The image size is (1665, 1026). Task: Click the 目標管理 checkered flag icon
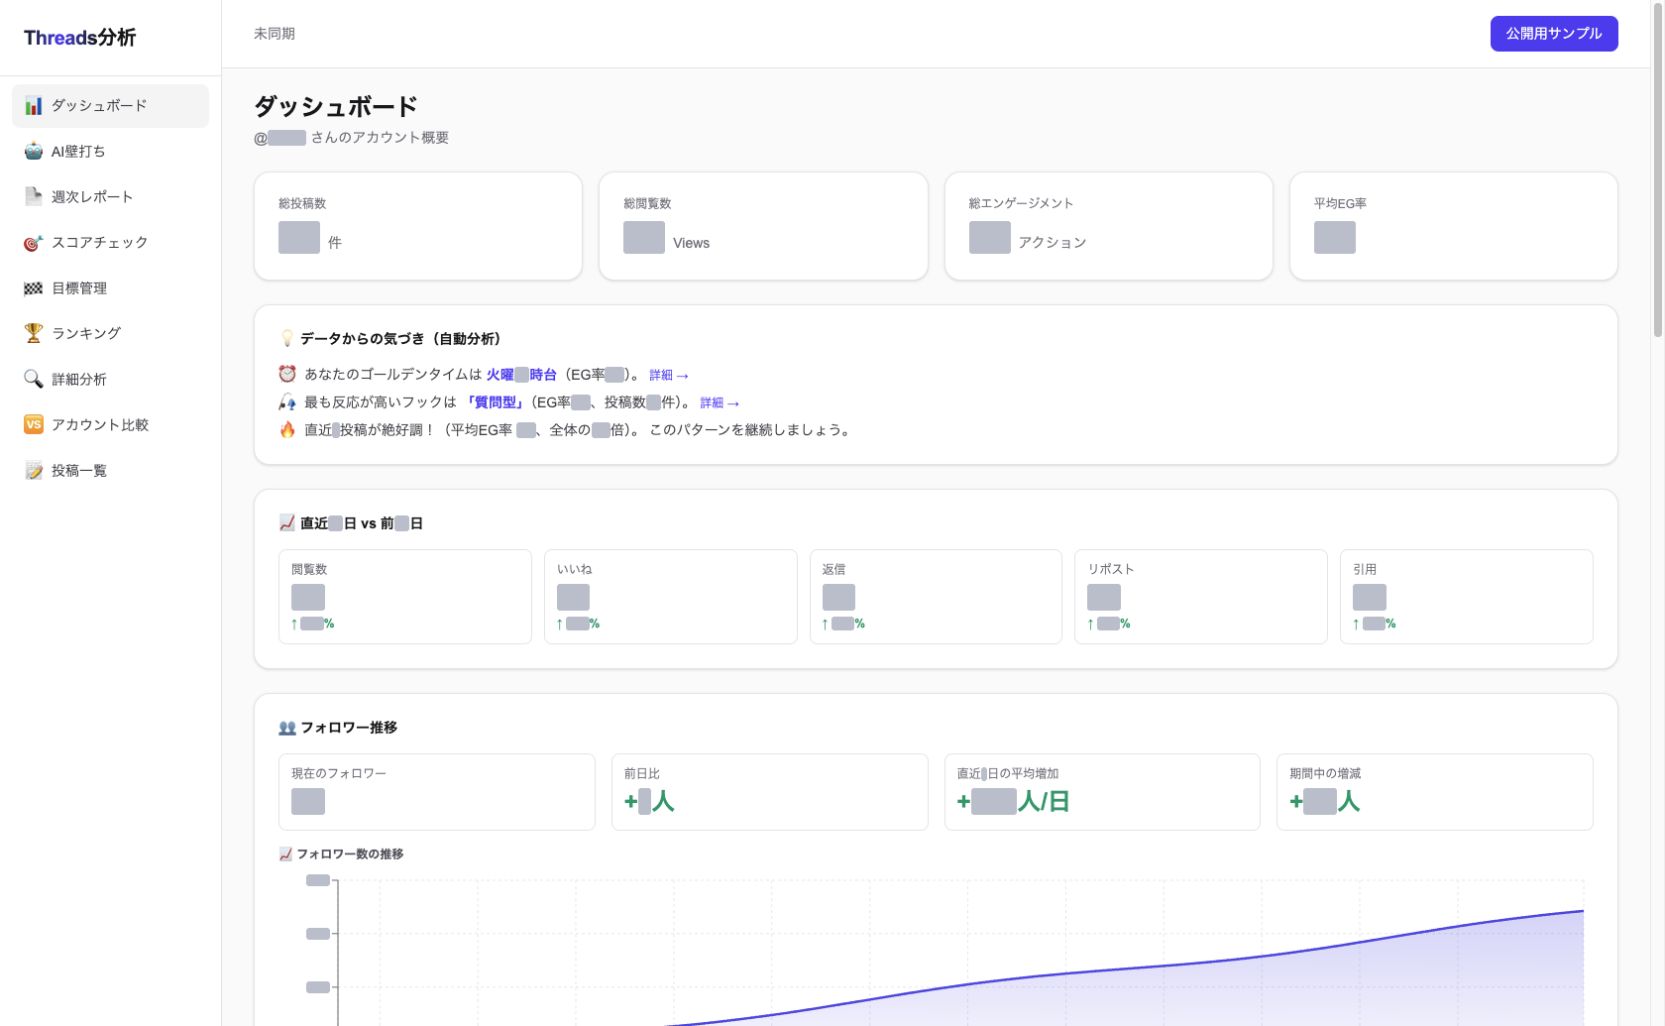[33, 288]
